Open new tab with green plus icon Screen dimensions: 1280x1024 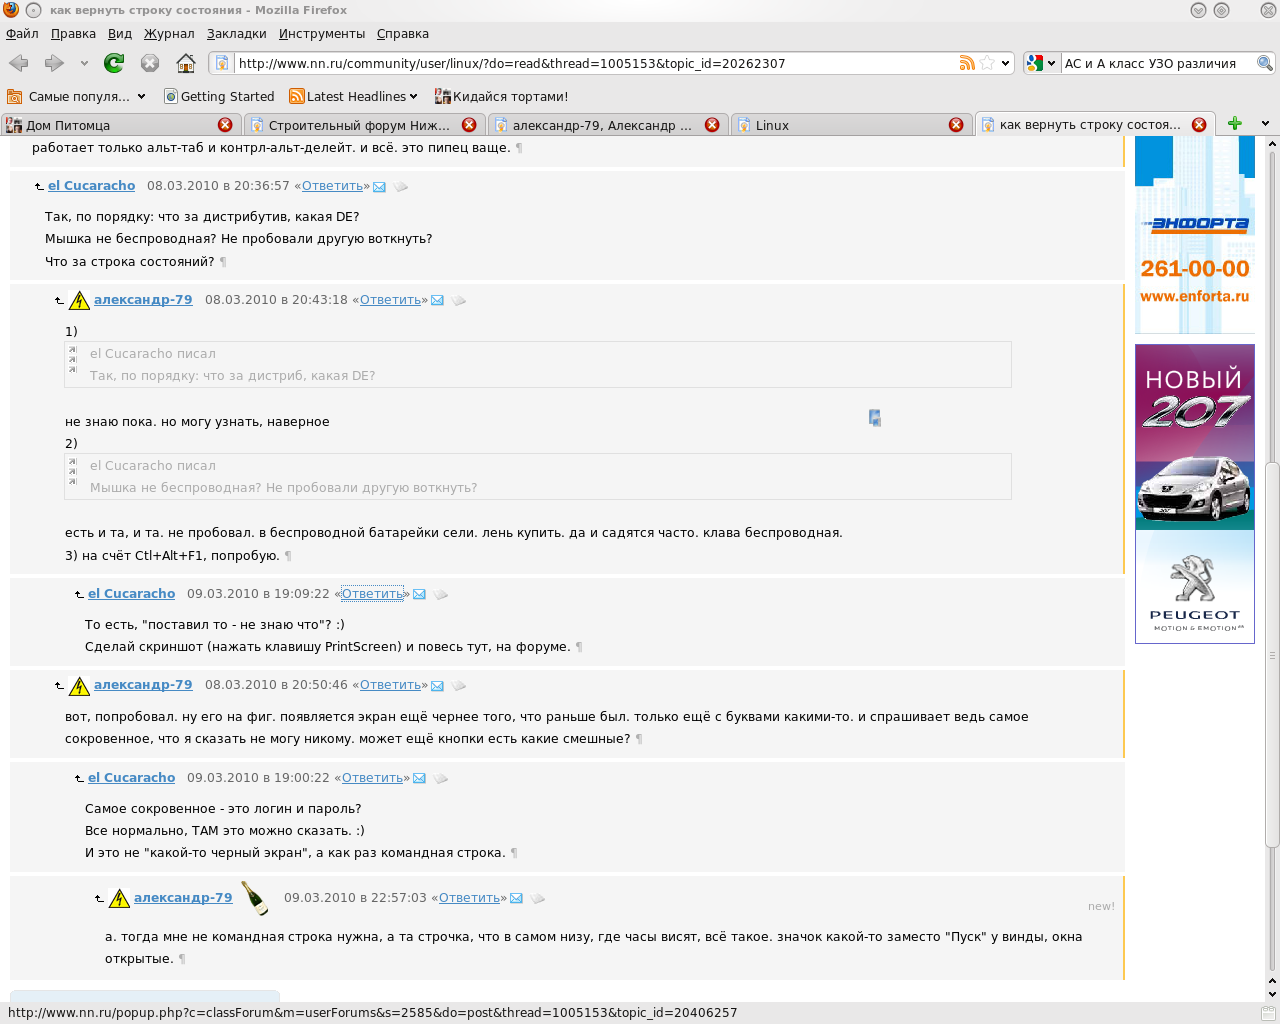point(1235,124)
